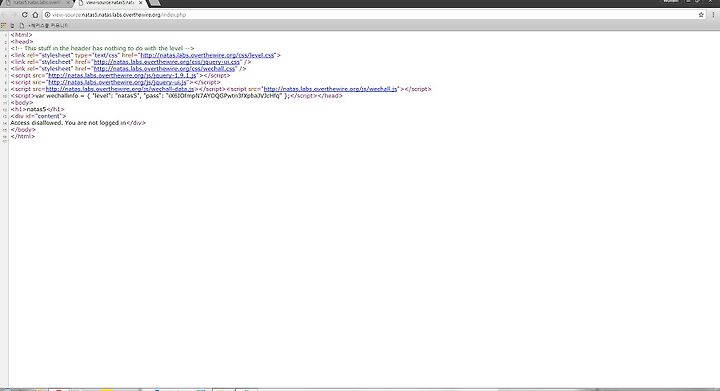This screenshot has width=720, height=391.
Task: Close the first natas5 tab
Action: [69, 3]
